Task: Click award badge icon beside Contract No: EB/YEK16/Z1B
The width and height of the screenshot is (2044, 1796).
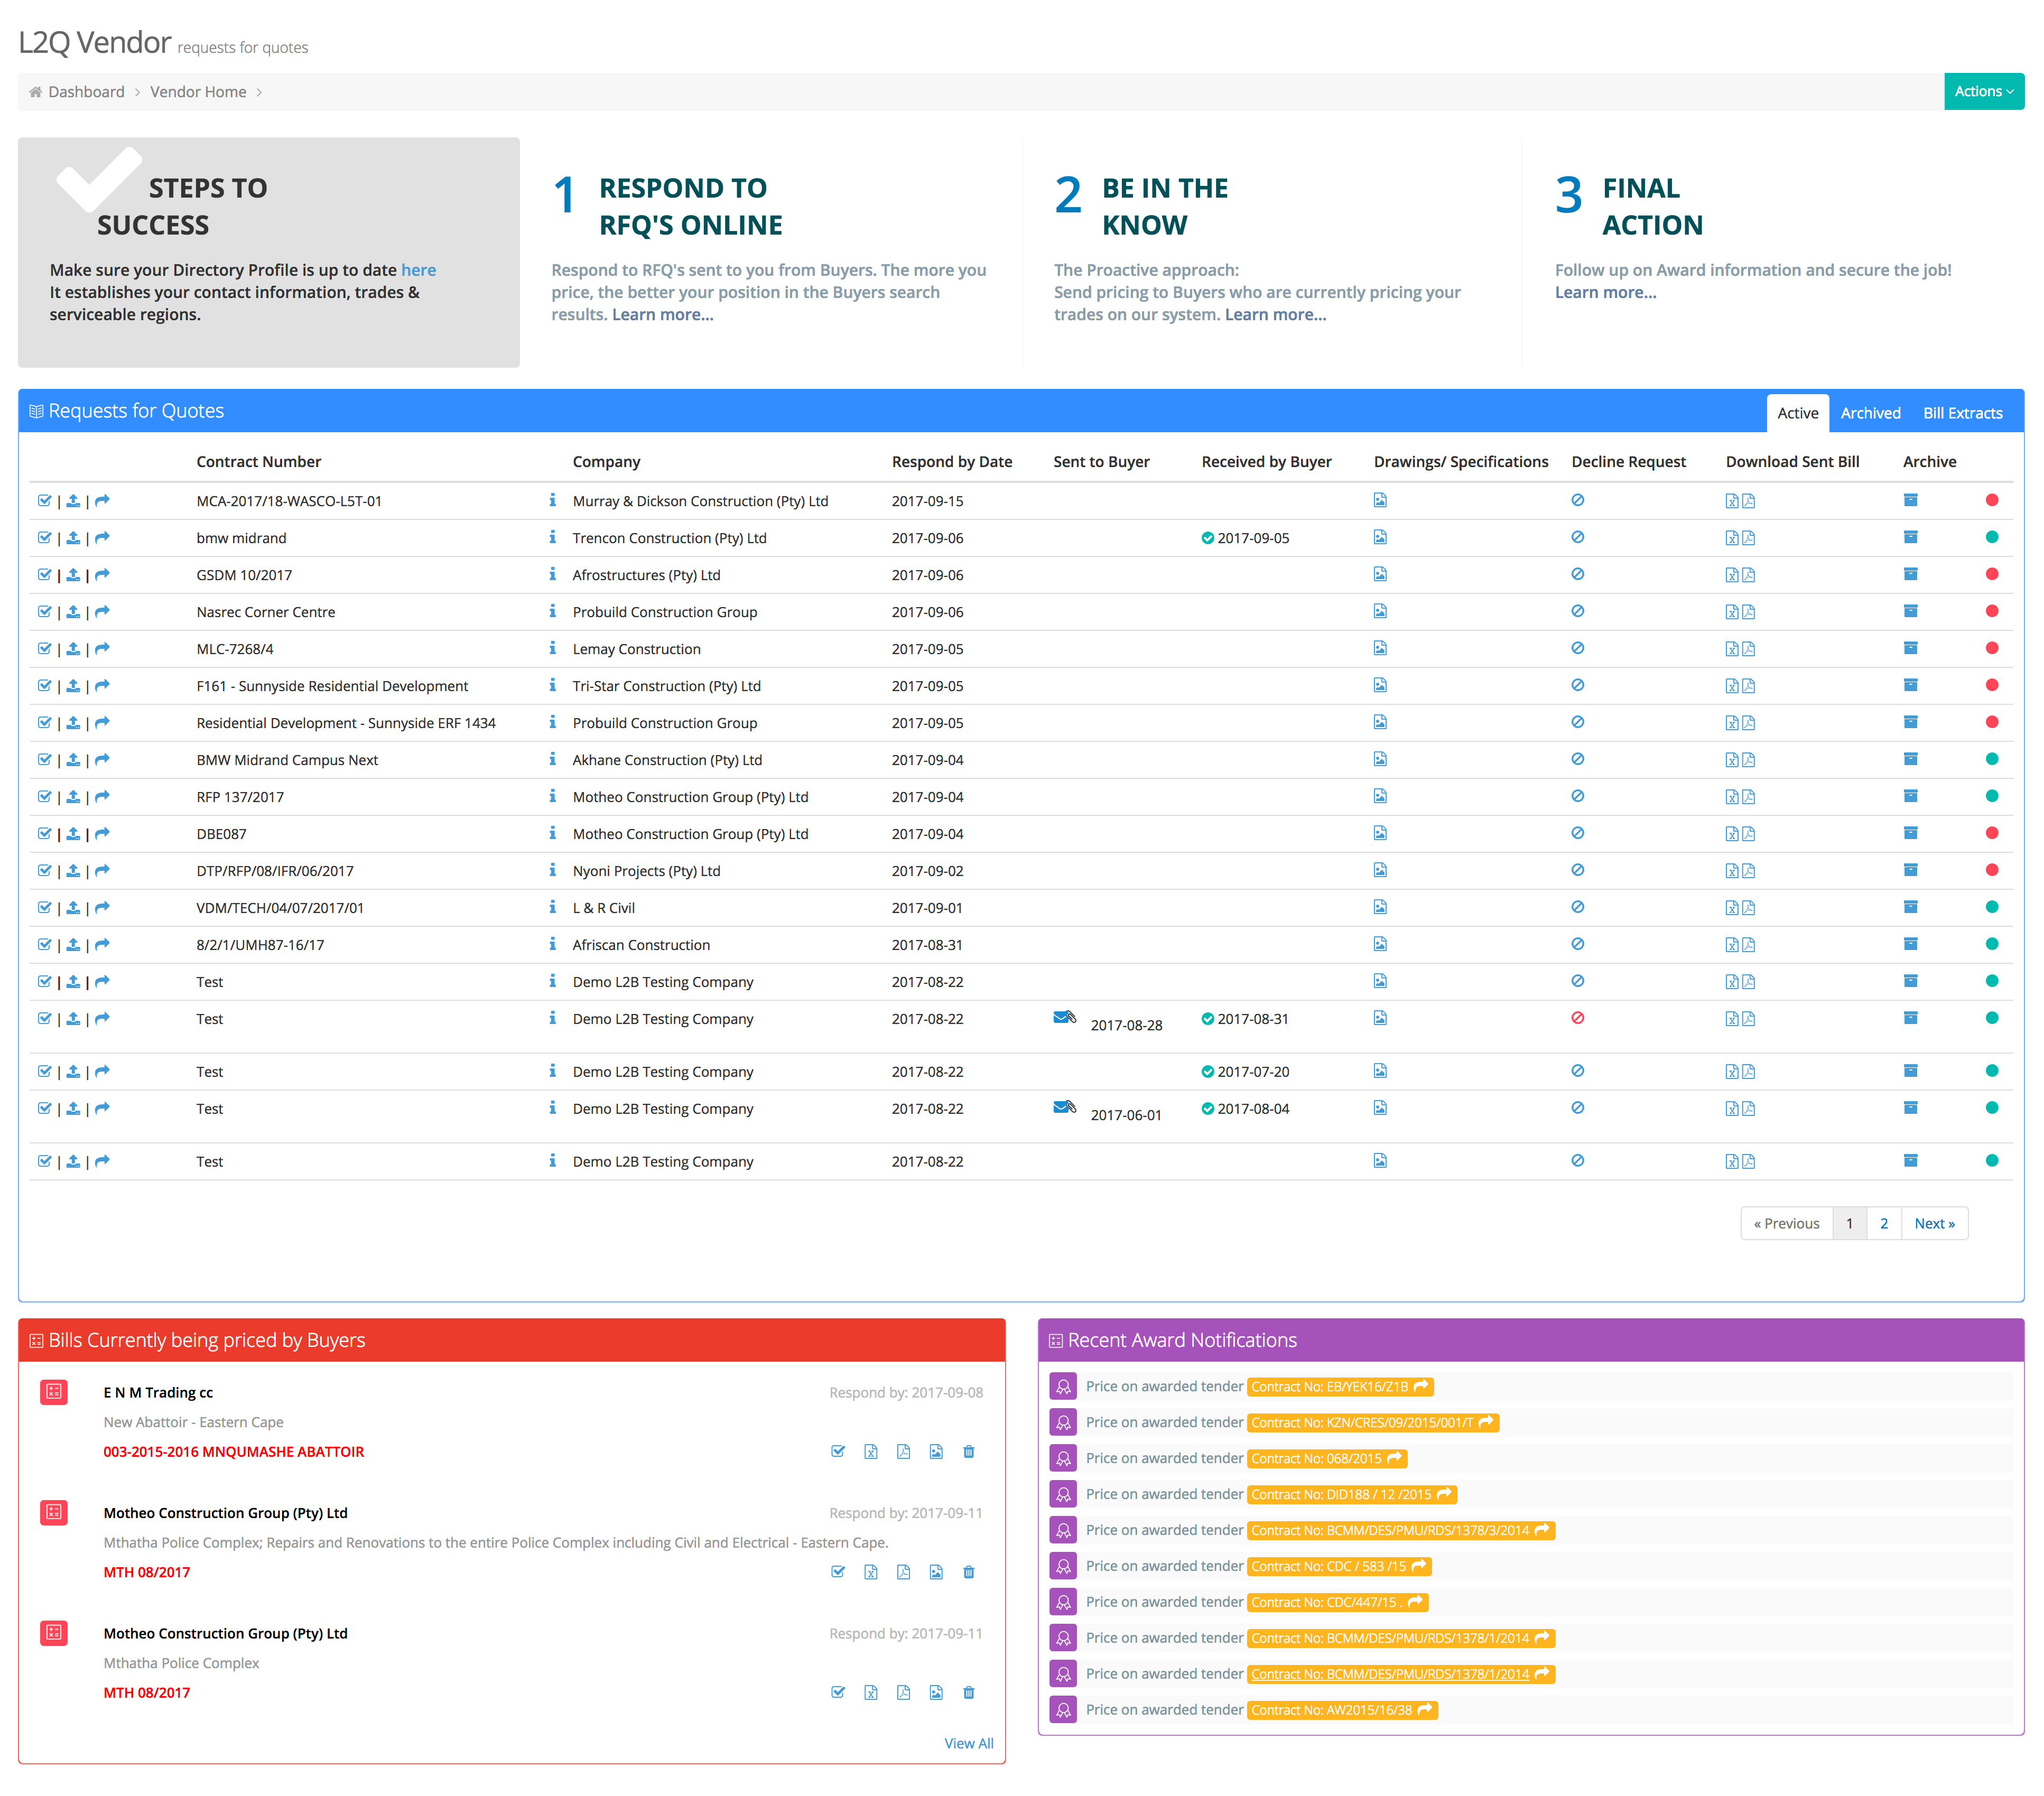Action: point(1063,1386)
